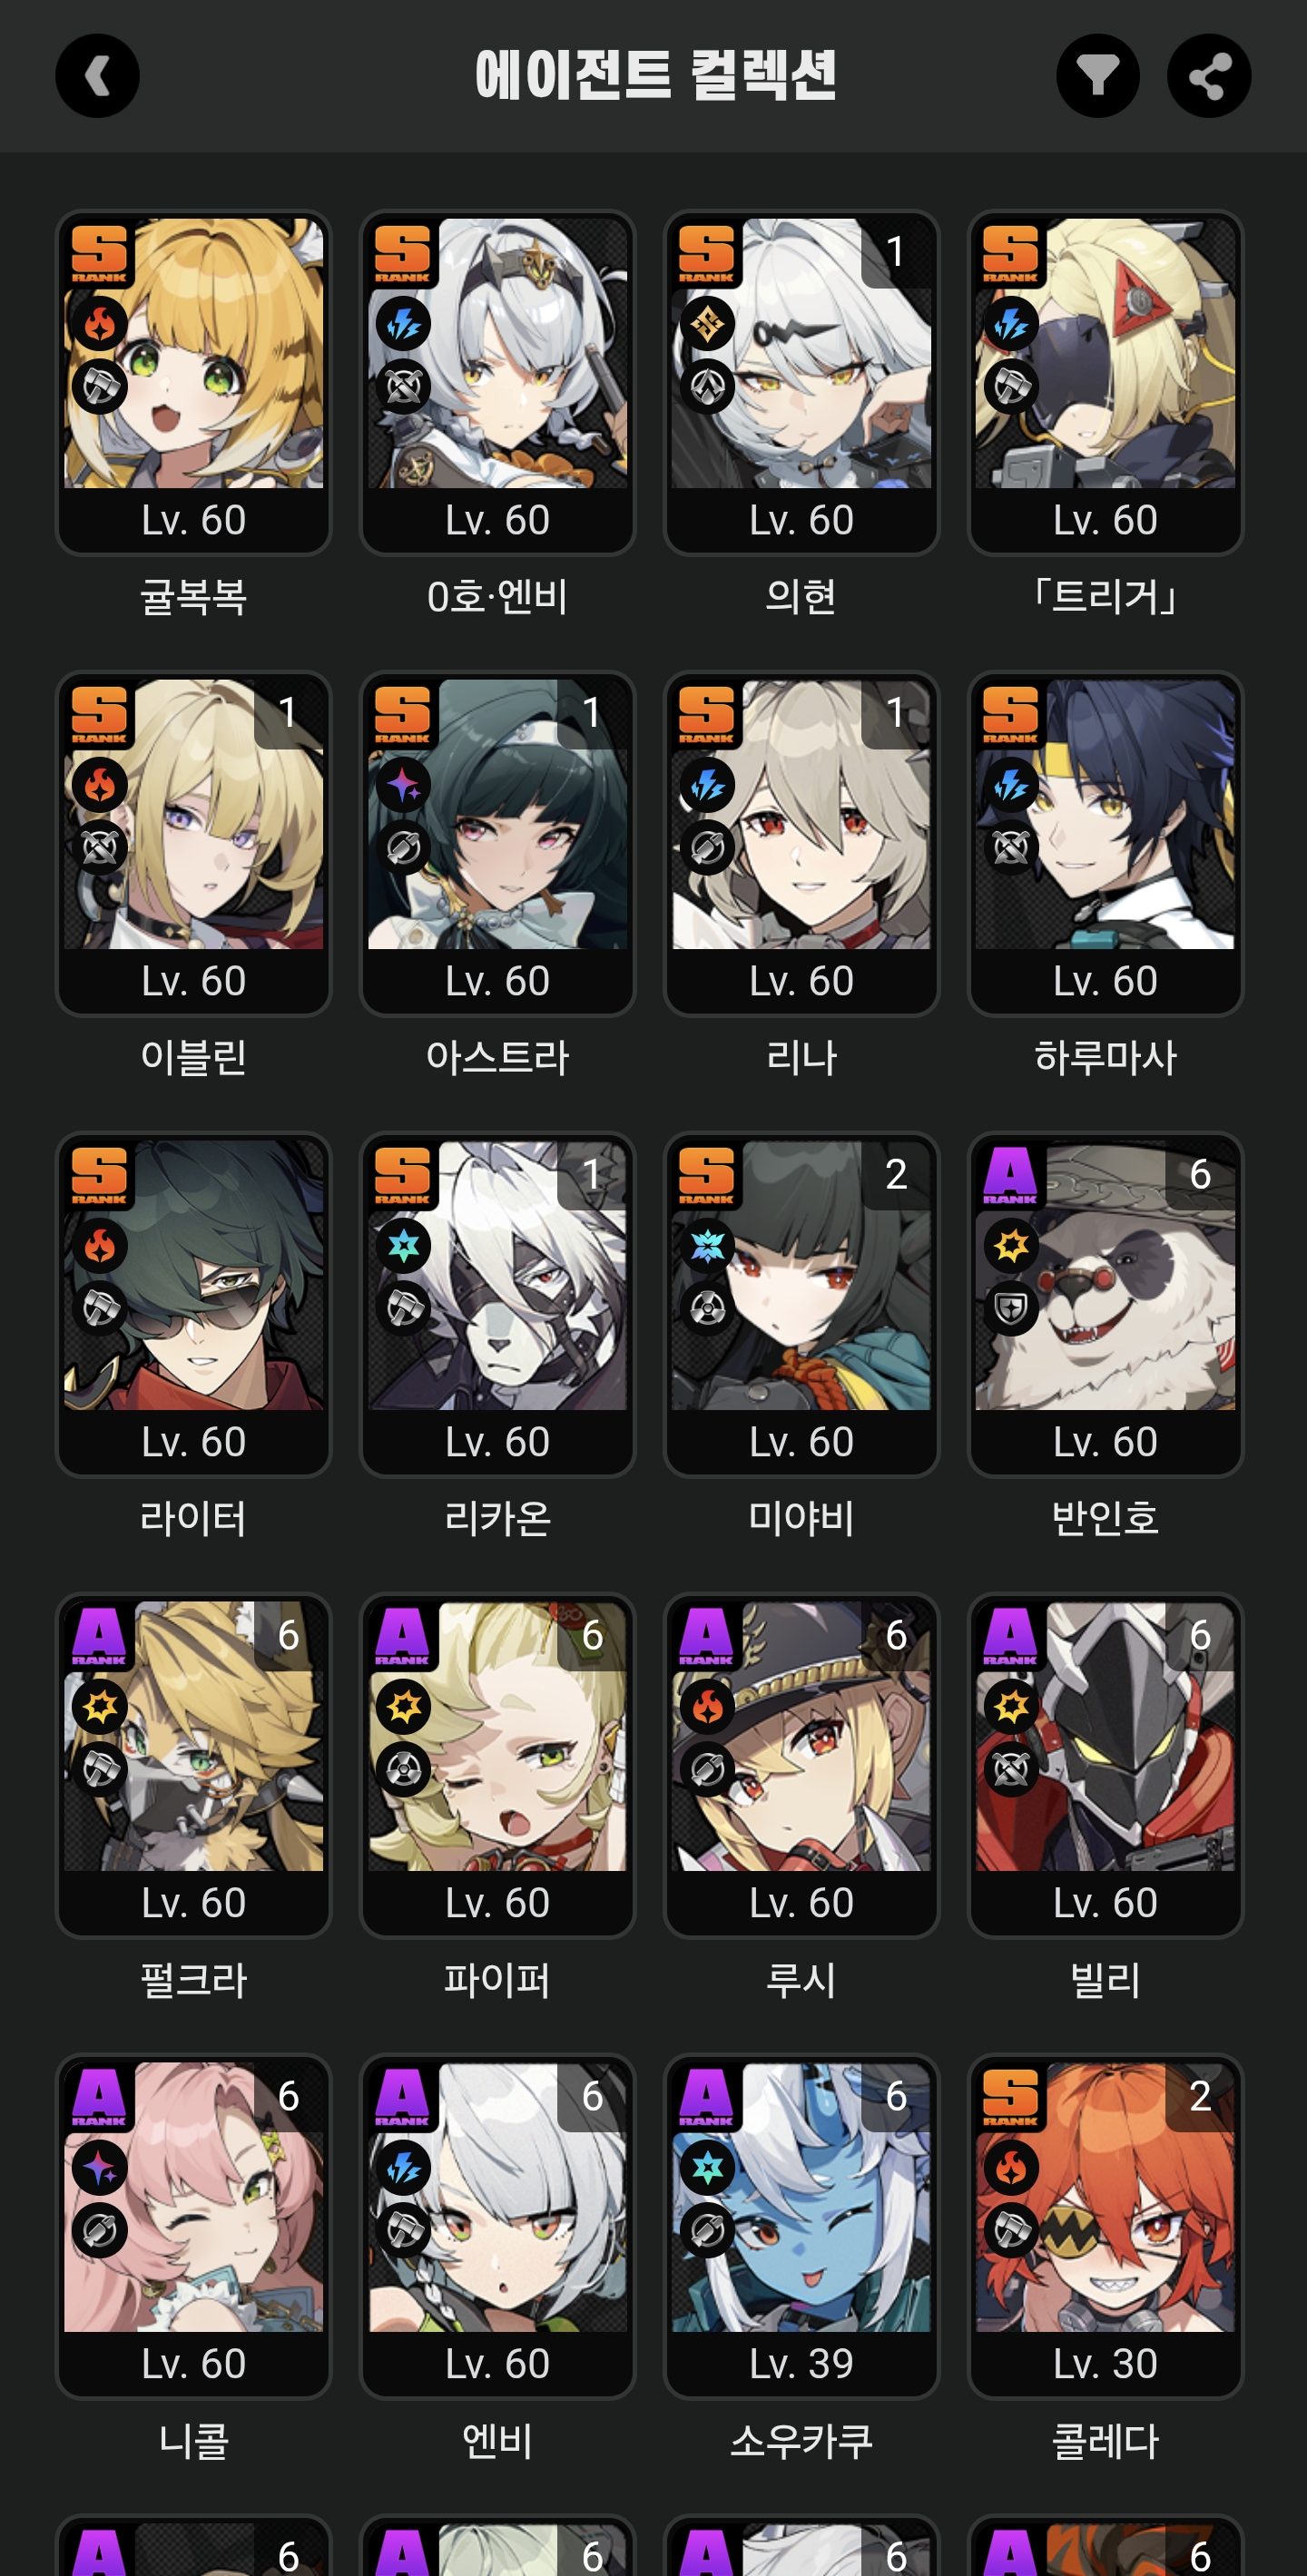The image size is (1307, 2576).
Task: Tap the 리나 agent portrait
Action: tap(801, 814)
